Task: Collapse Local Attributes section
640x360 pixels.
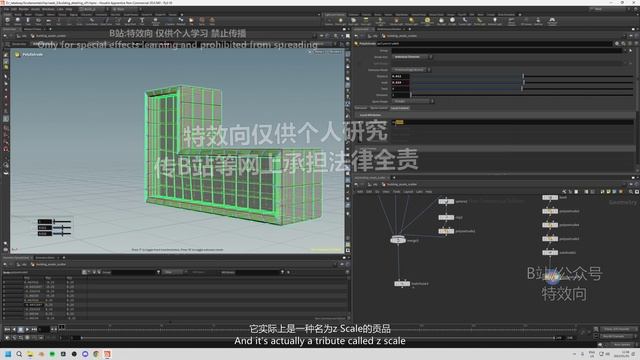Action: pos(370,115)
